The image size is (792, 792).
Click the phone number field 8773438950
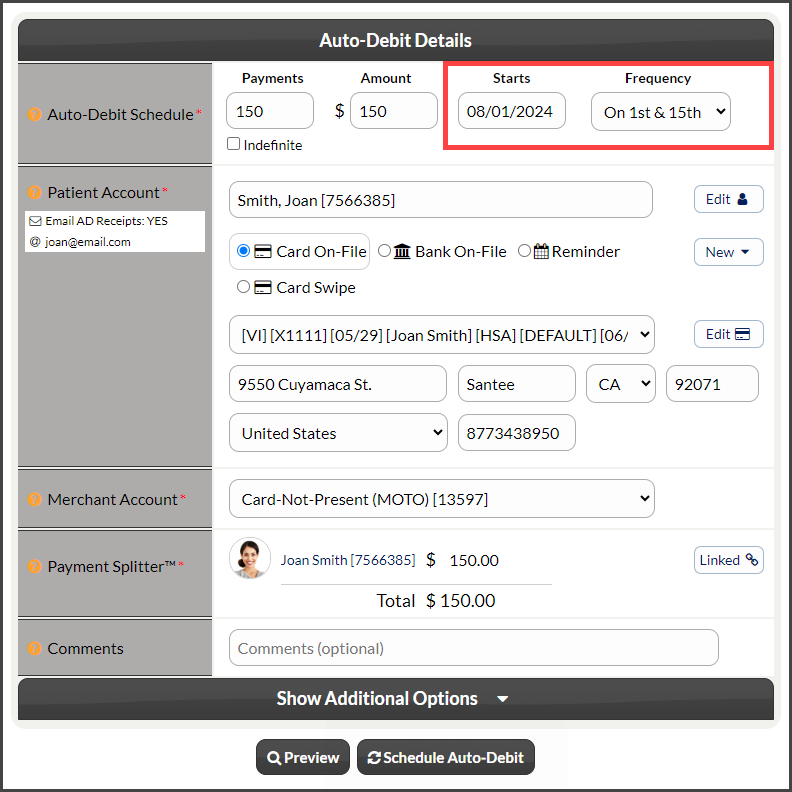(516, 433)
